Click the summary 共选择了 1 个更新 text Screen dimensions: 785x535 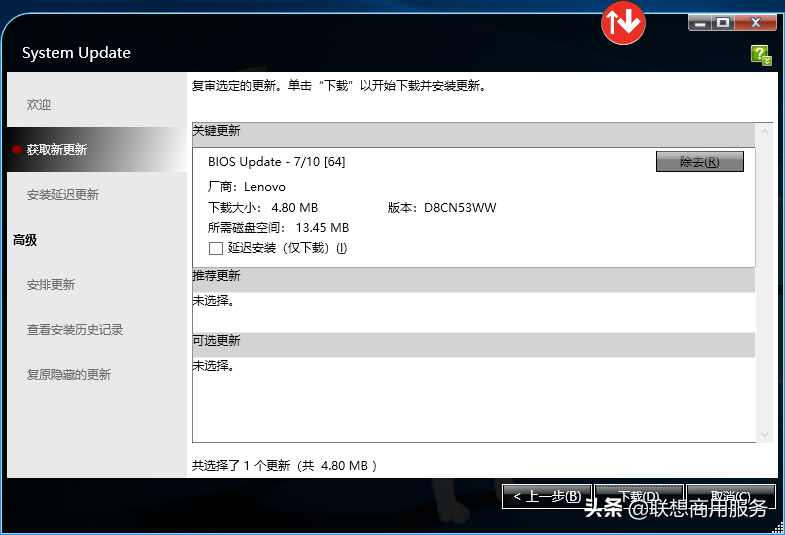click(x=284, y=465)
